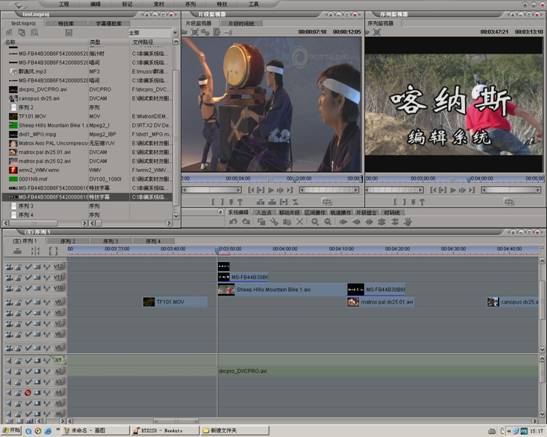
Task: Click the source monitor's right shuttle slider
Action: (329, 190)
